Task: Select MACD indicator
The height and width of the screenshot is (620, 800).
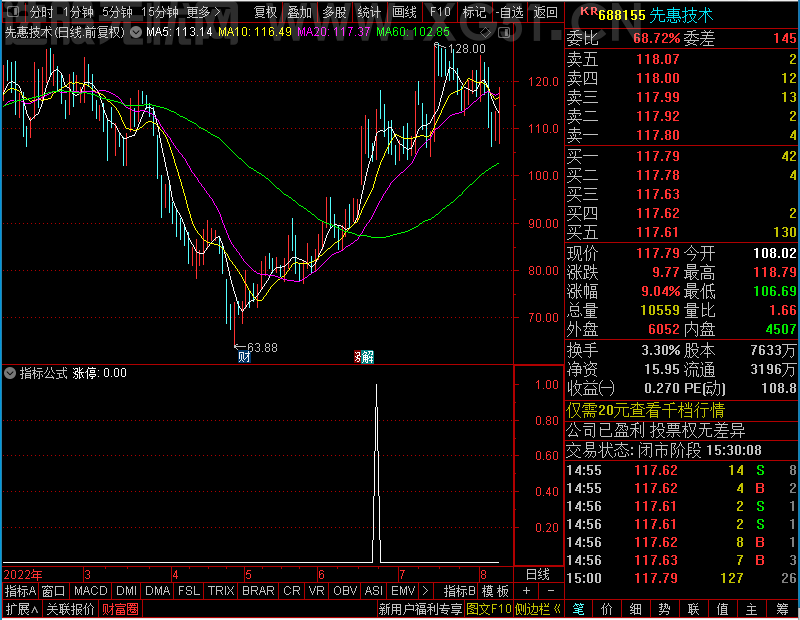Action: tap(90, 591)
